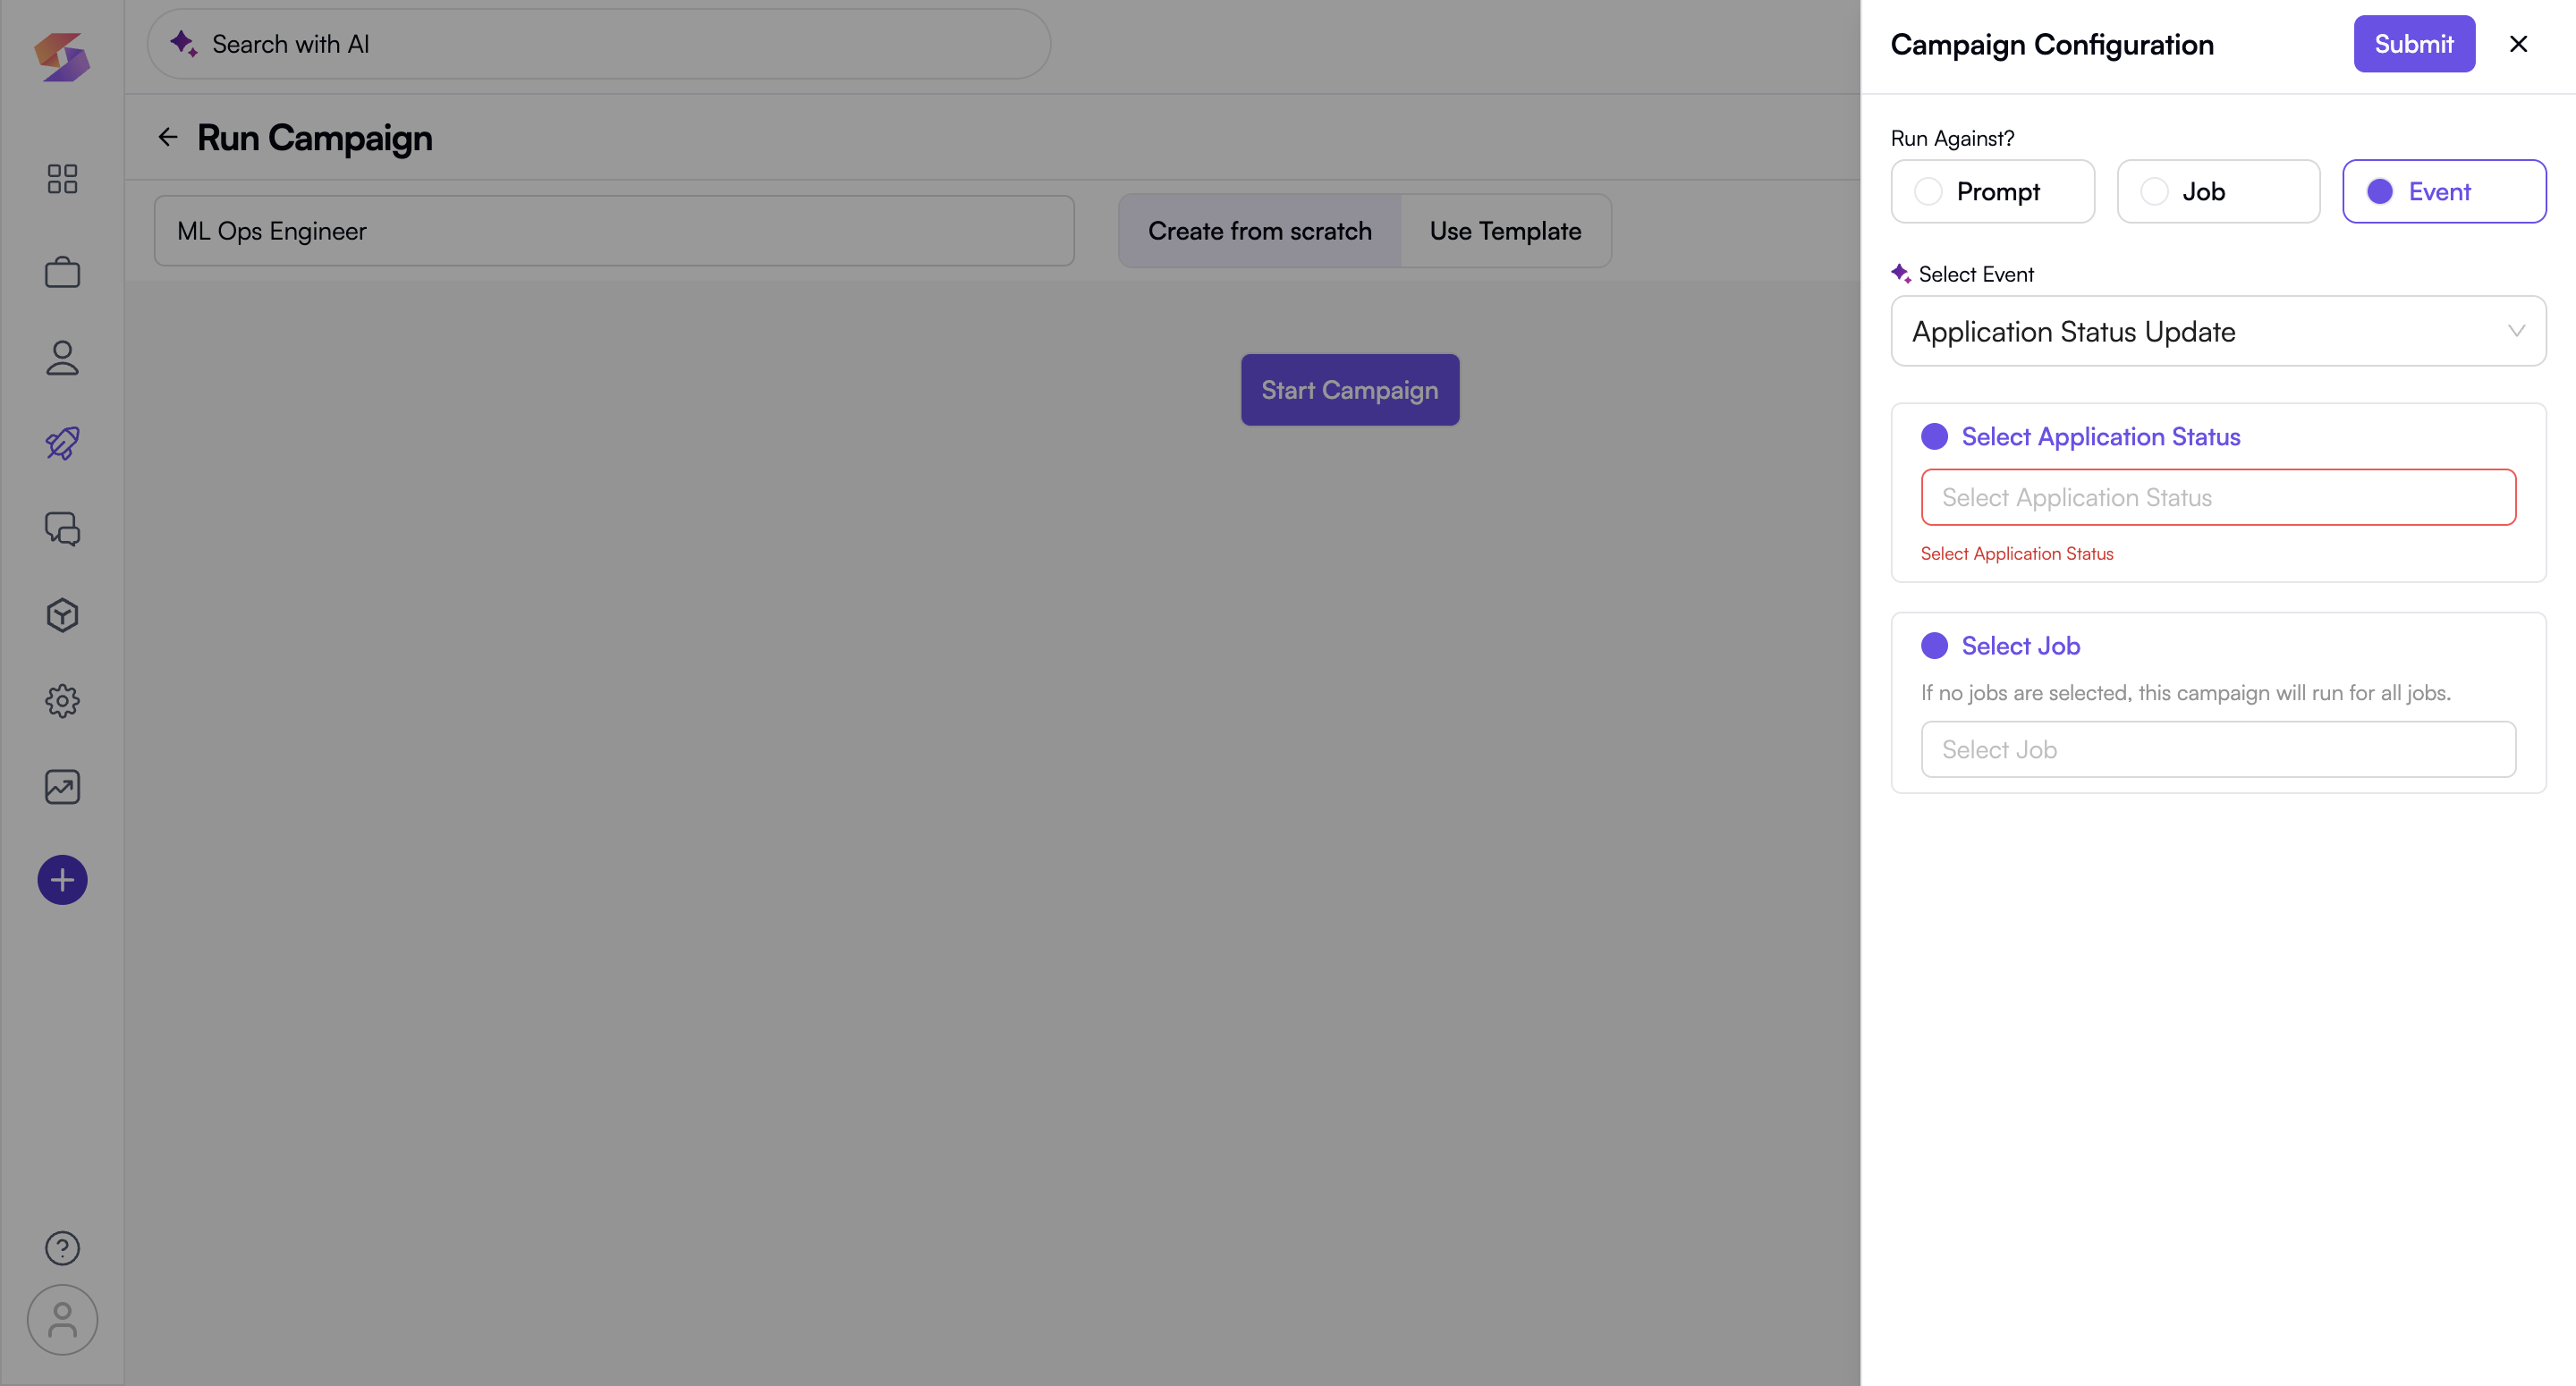
Task: Open the dashboard grid icon
Action: (62, 179)
